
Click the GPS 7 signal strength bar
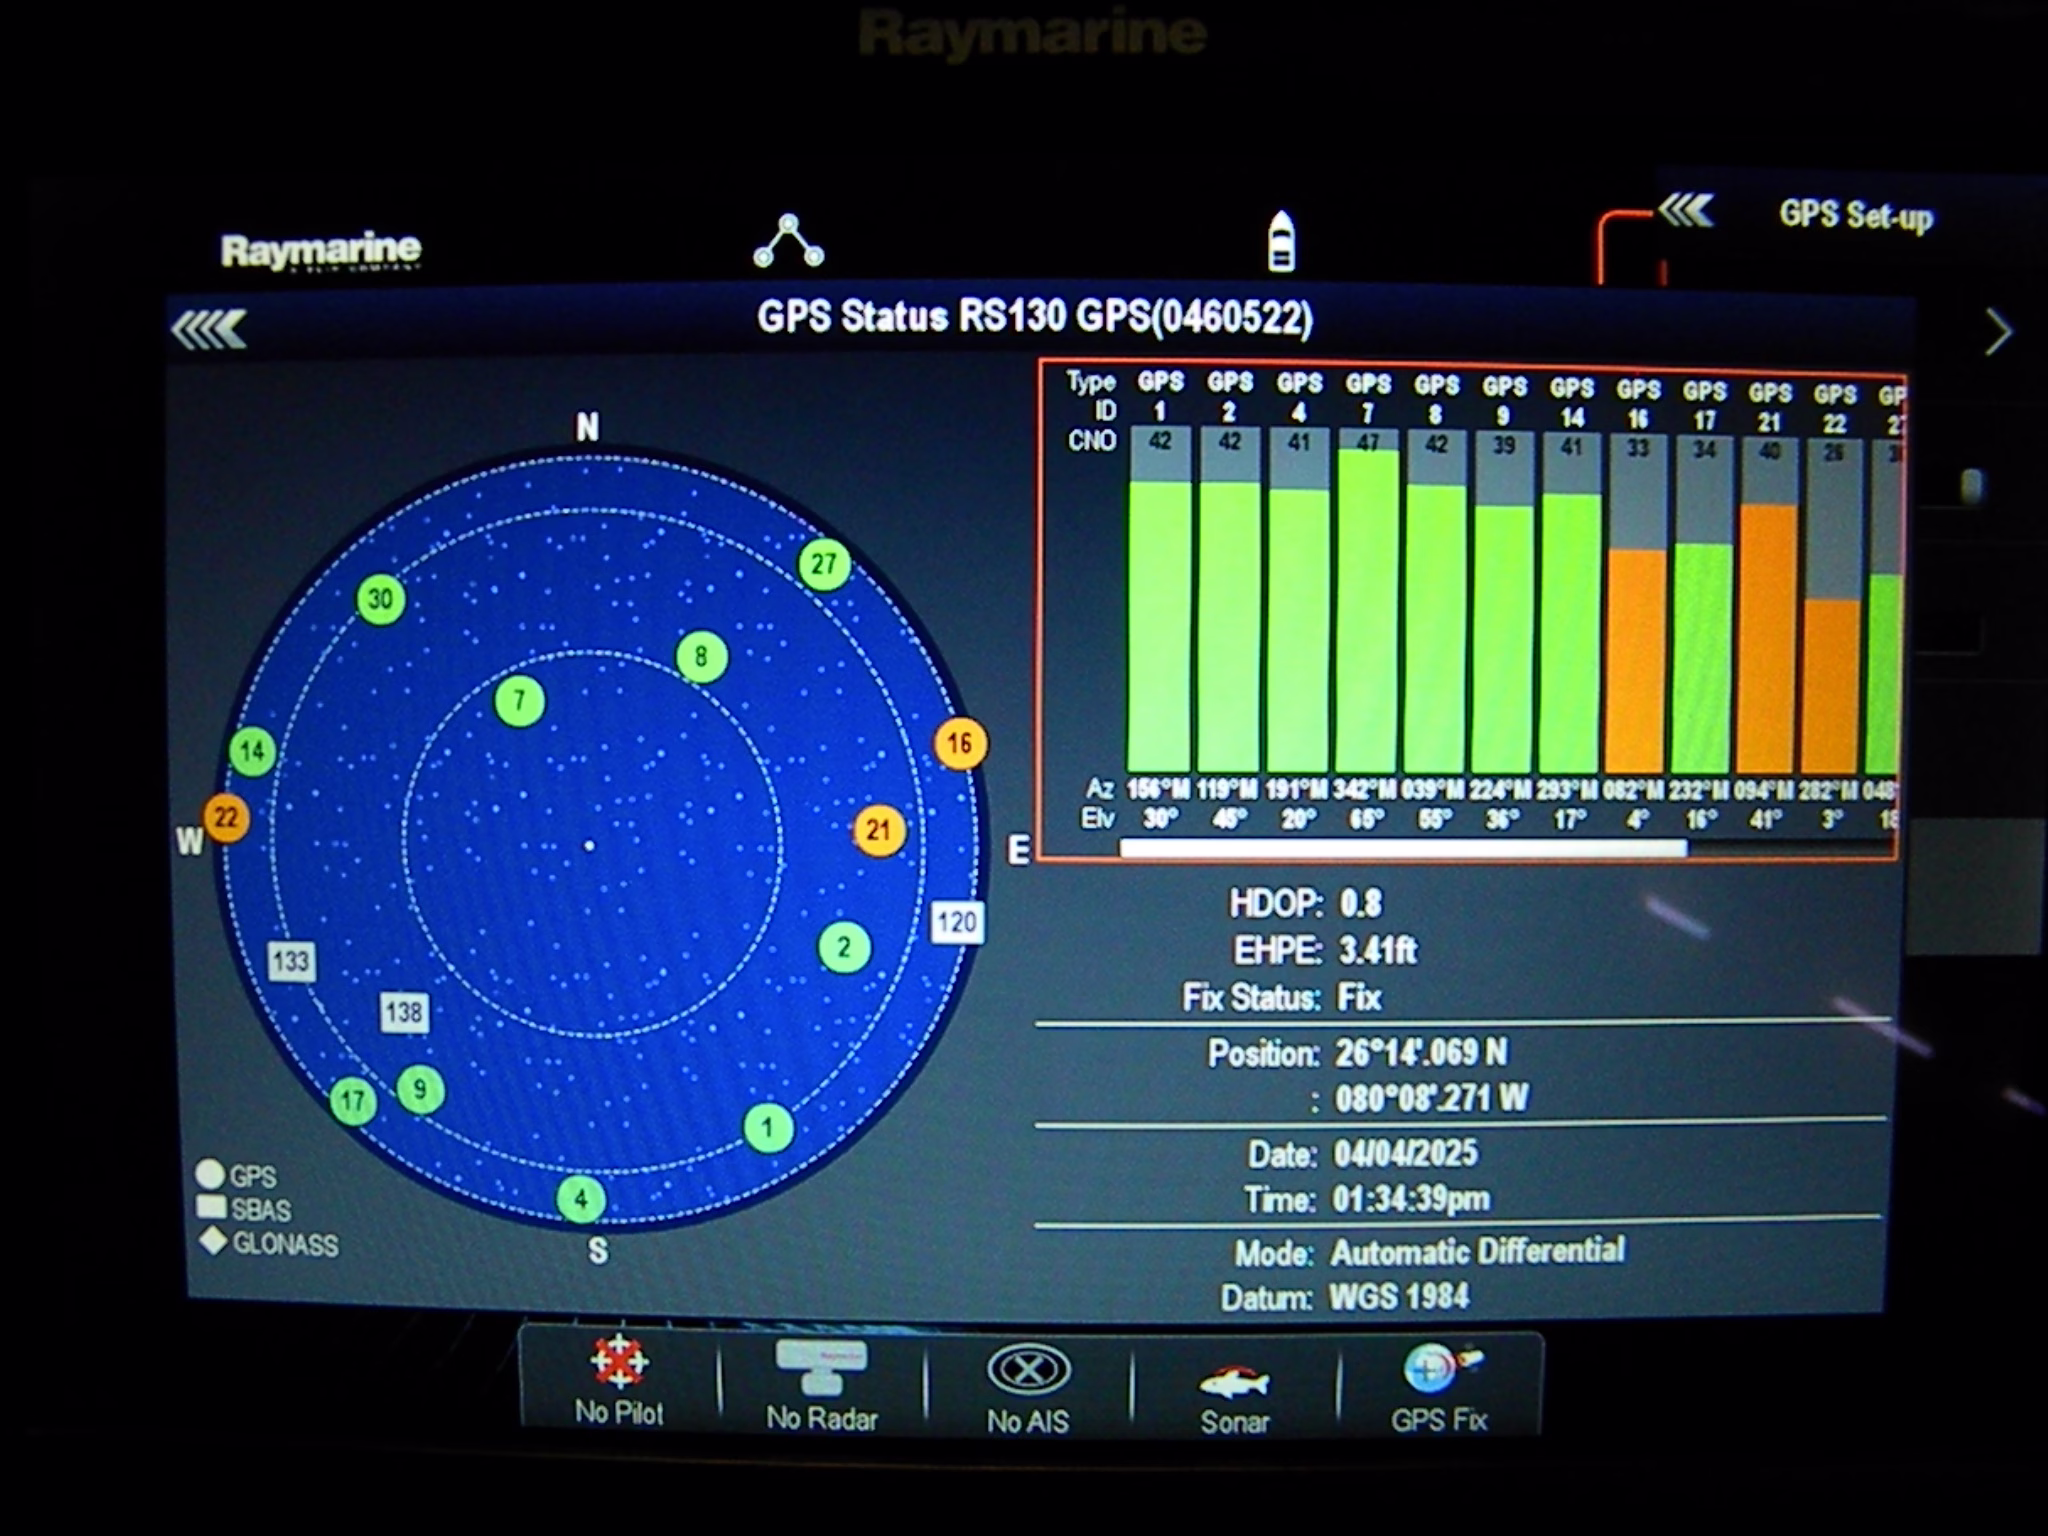1368,611
